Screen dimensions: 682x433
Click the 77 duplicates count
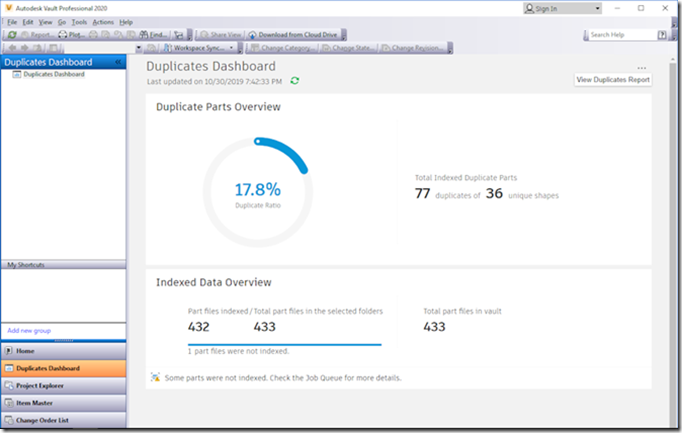click(422, 193)
